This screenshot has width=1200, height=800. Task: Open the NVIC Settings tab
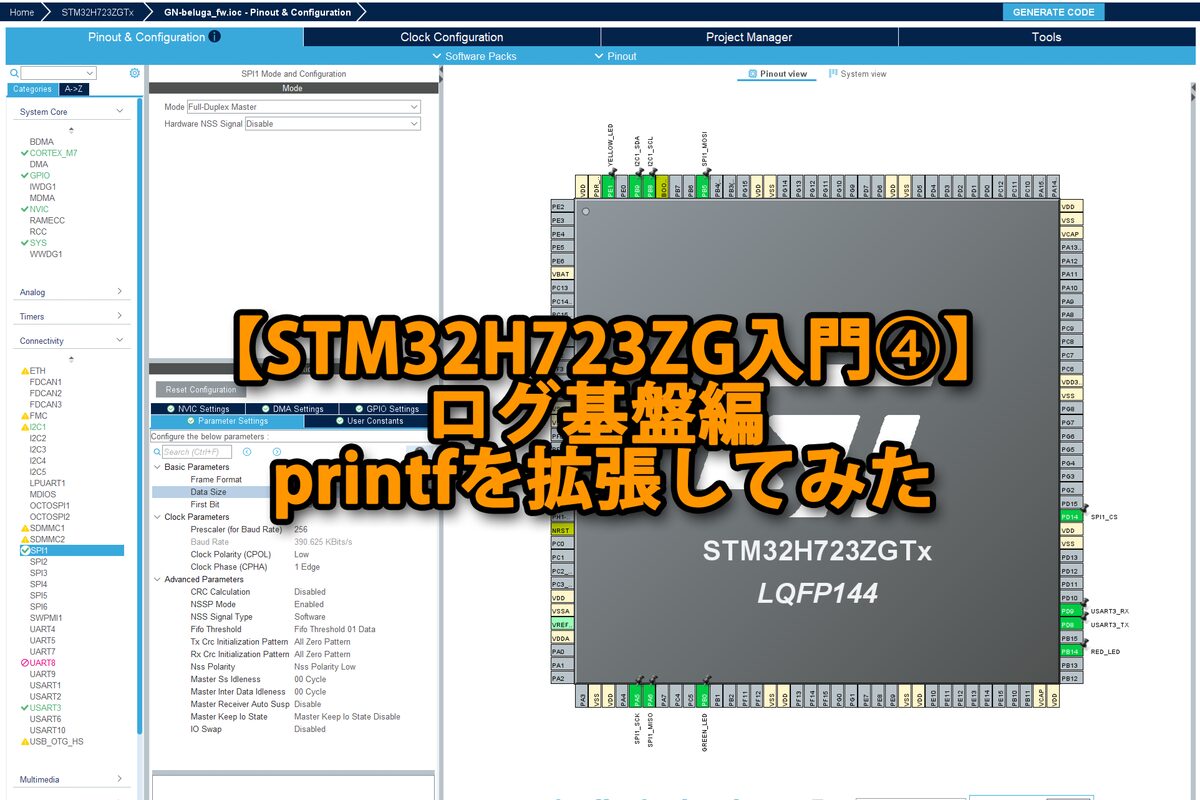(198, 408)
